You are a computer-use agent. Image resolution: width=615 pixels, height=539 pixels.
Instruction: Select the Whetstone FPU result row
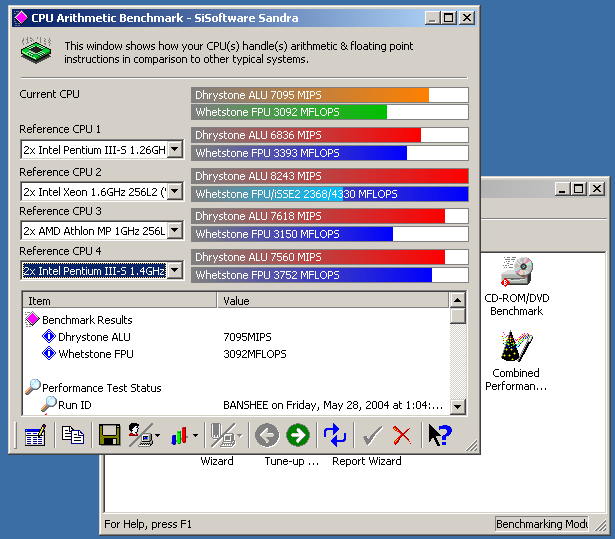[x=96, y=354]
